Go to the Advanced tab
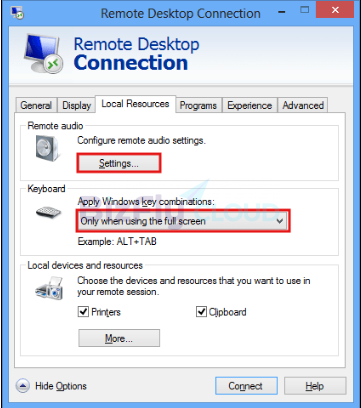Screen dimensions: 361x408 pos(303,105)
